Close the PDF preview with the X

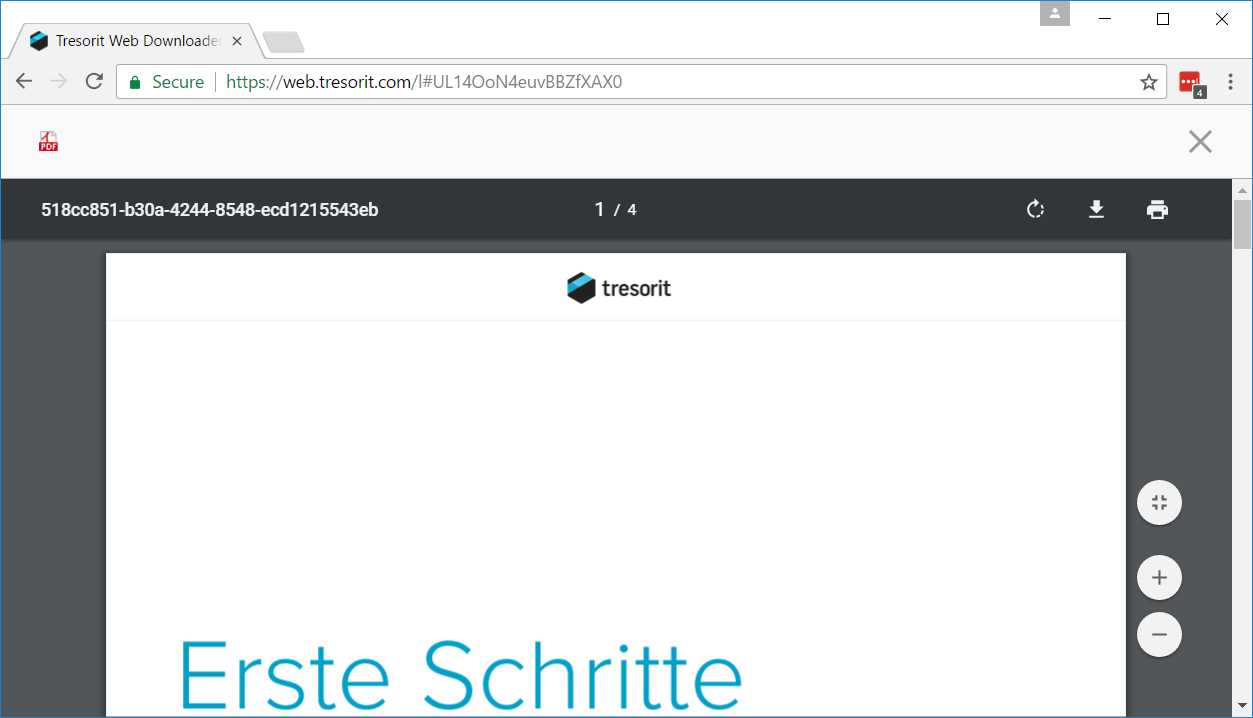click(1200, 142)
